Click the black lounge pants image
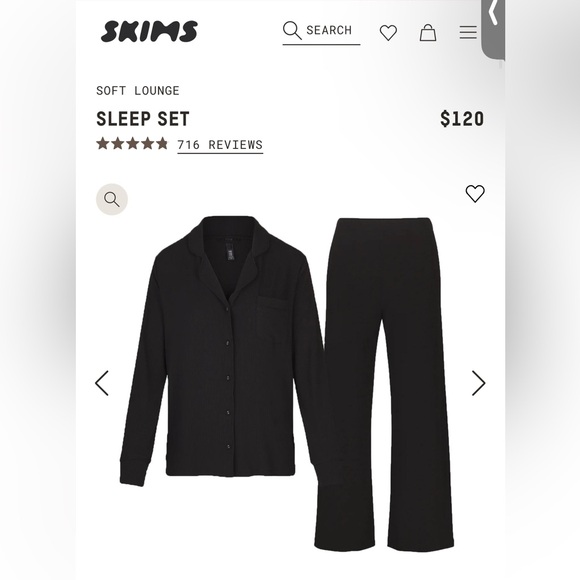The height and width of the screenshot is (580, 580). (x=384, y=384)
